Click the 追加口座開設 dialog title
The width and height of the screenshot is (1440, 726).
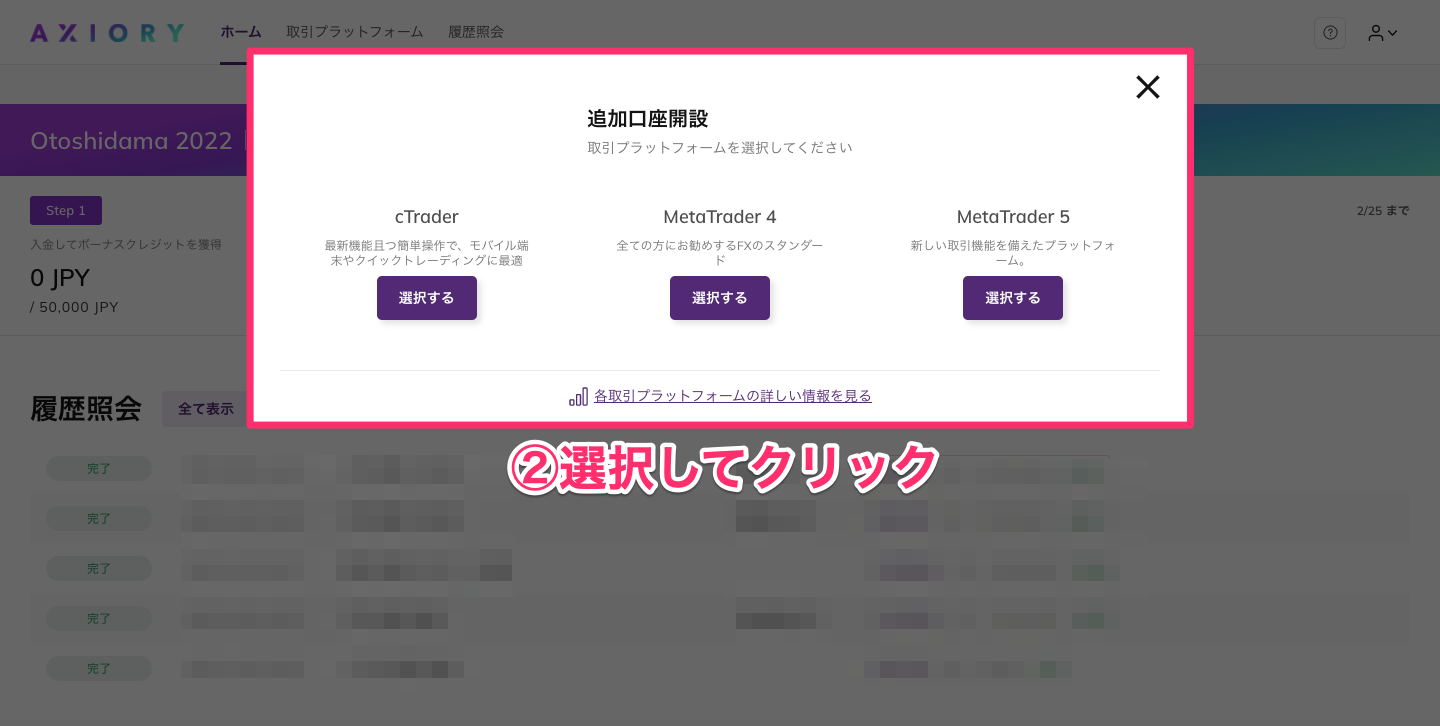tap(647, 118)
